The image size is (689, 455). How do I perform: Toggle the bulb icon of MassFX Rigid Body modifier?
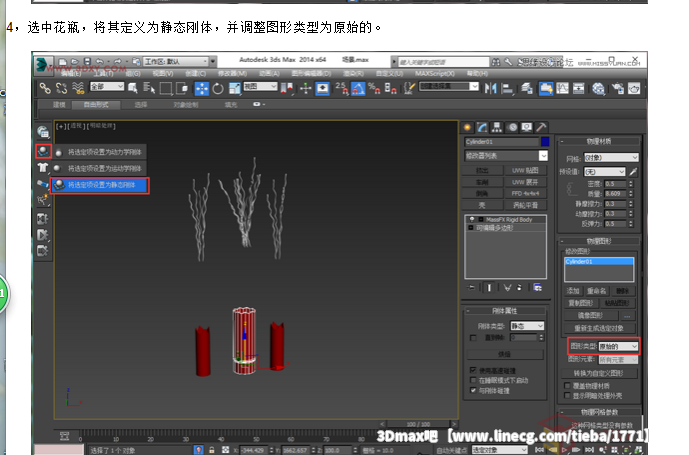coord(472,219)
